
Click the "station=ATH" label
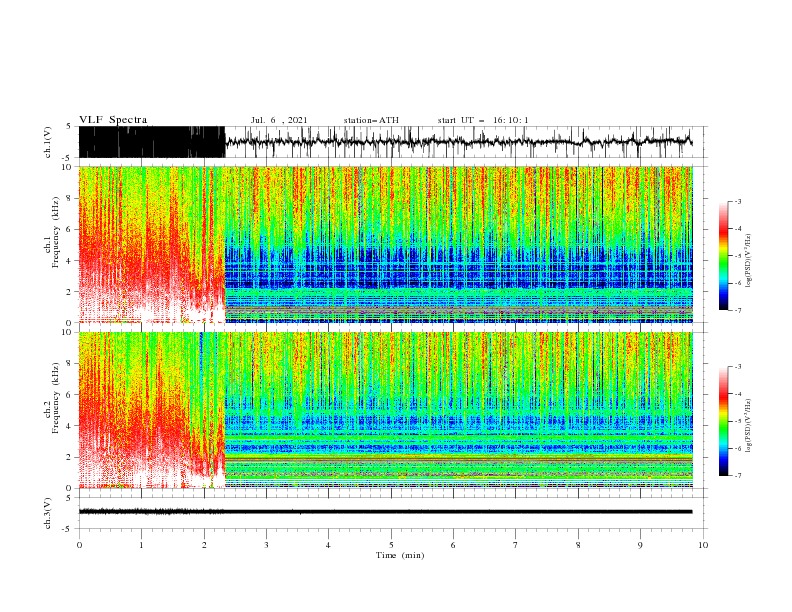[371, 120]
